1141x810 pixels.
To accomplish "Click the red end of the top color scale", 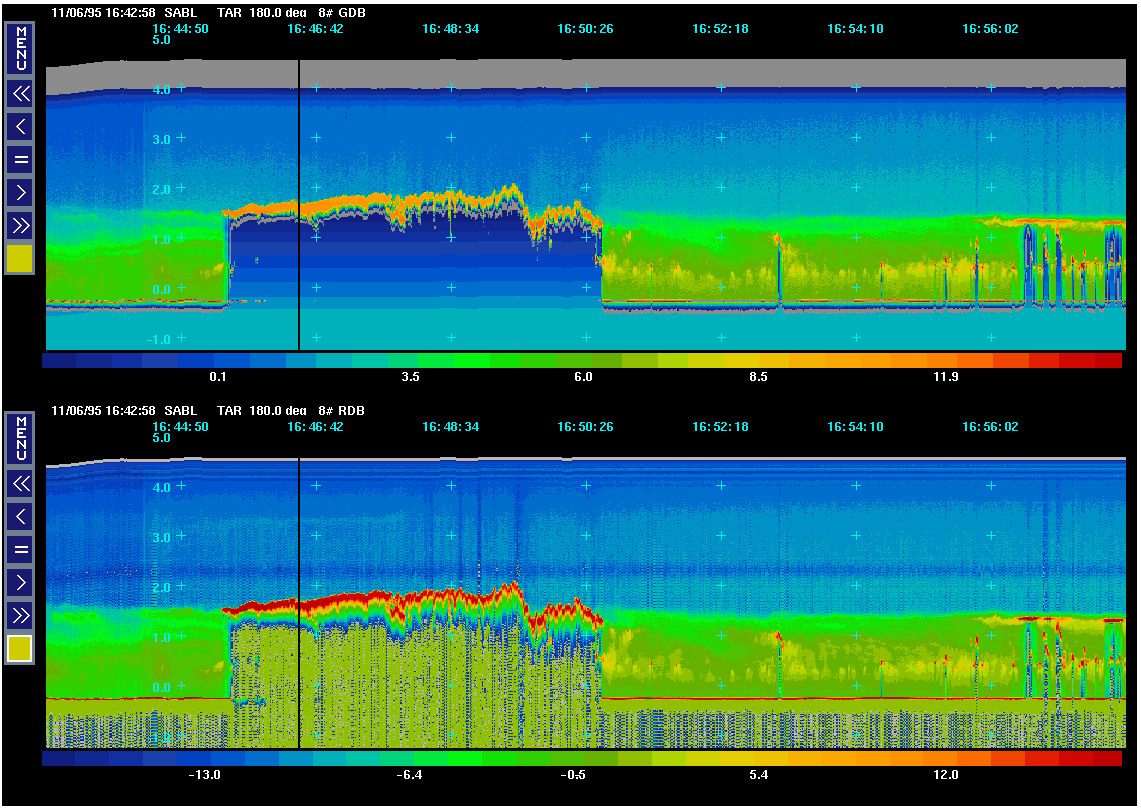I will [x=1107, y=360].
